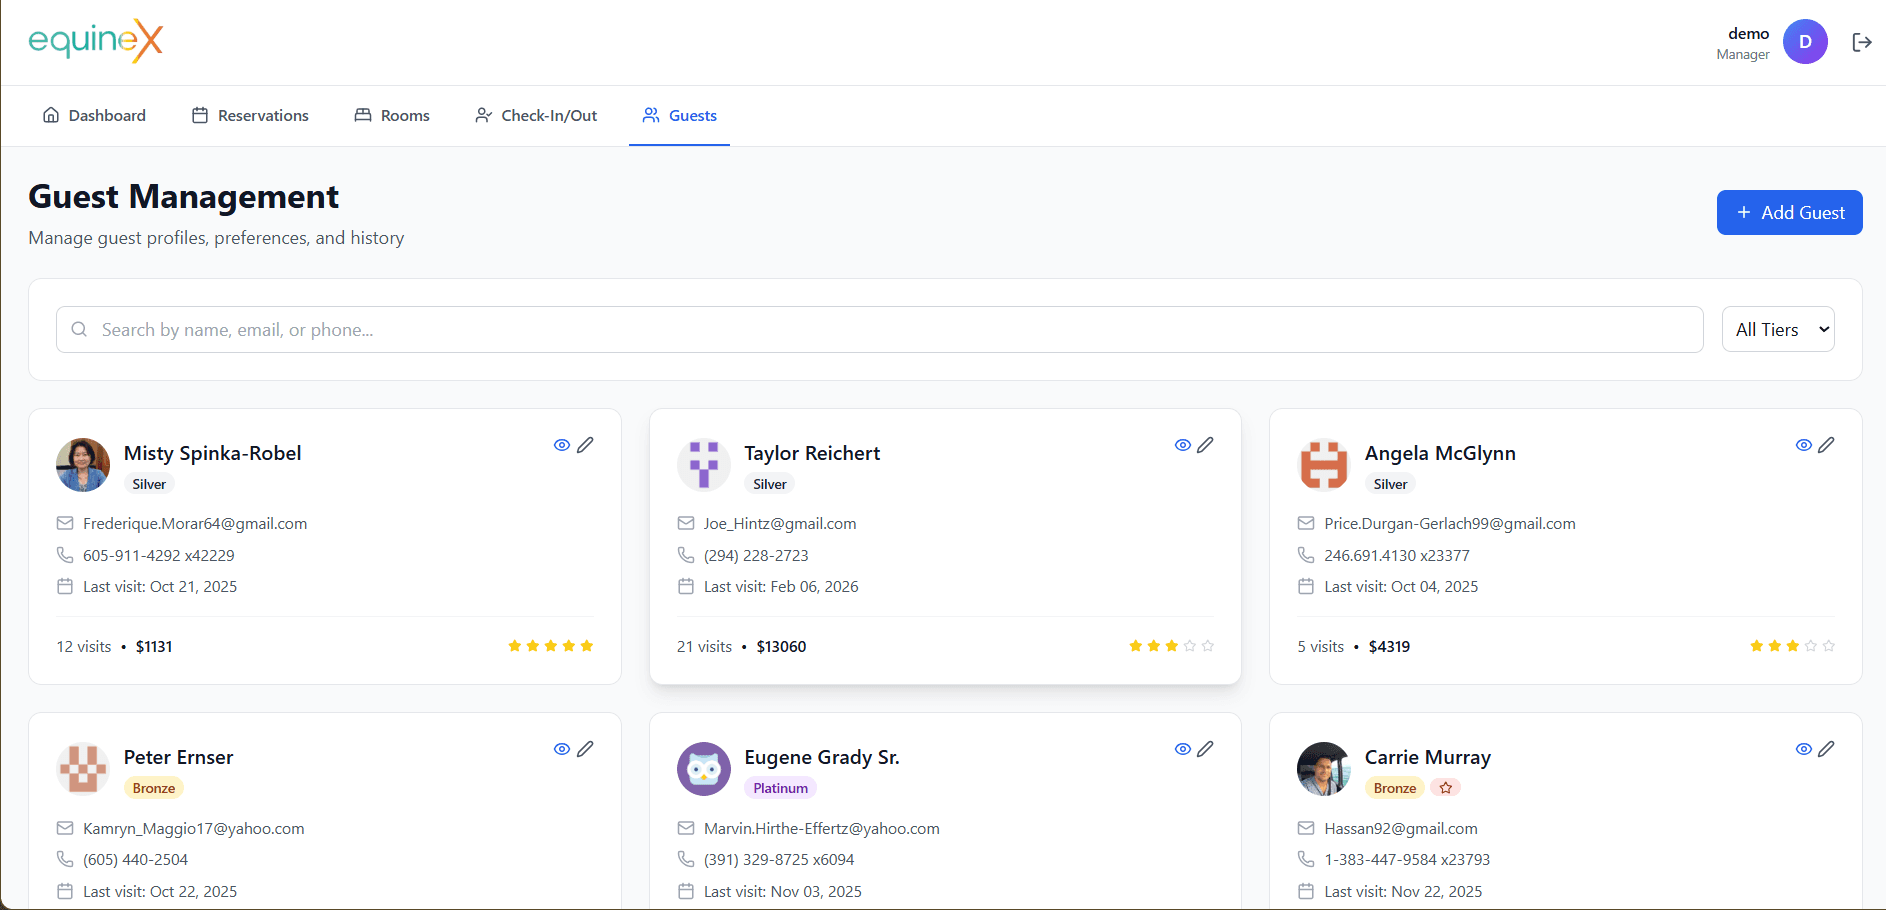The width and height of the screenshot is (1886, 910).
Task: View Carrie Murray's profile eye icon
Action: tap(1804, 749)
